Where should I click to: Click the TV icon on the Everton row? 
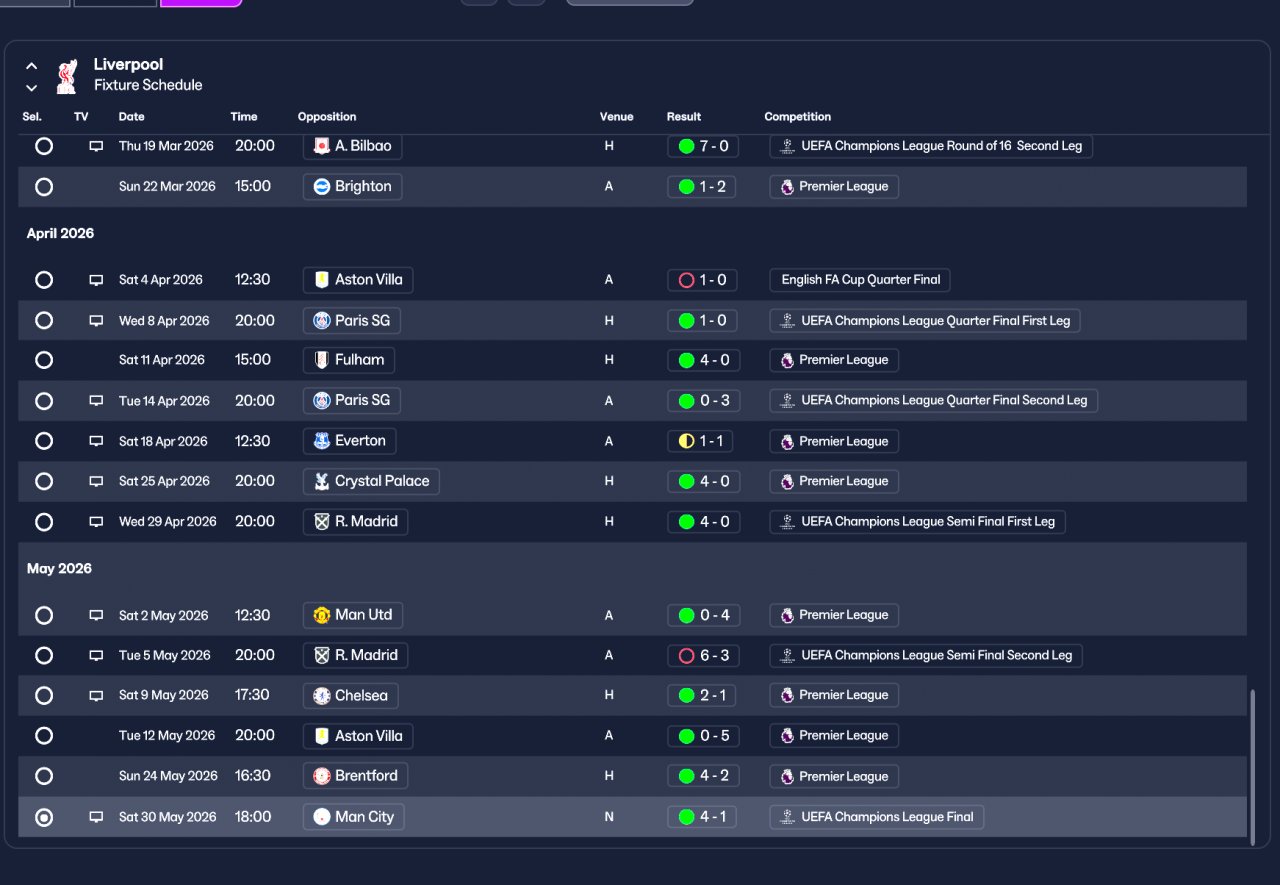point(96,441)
